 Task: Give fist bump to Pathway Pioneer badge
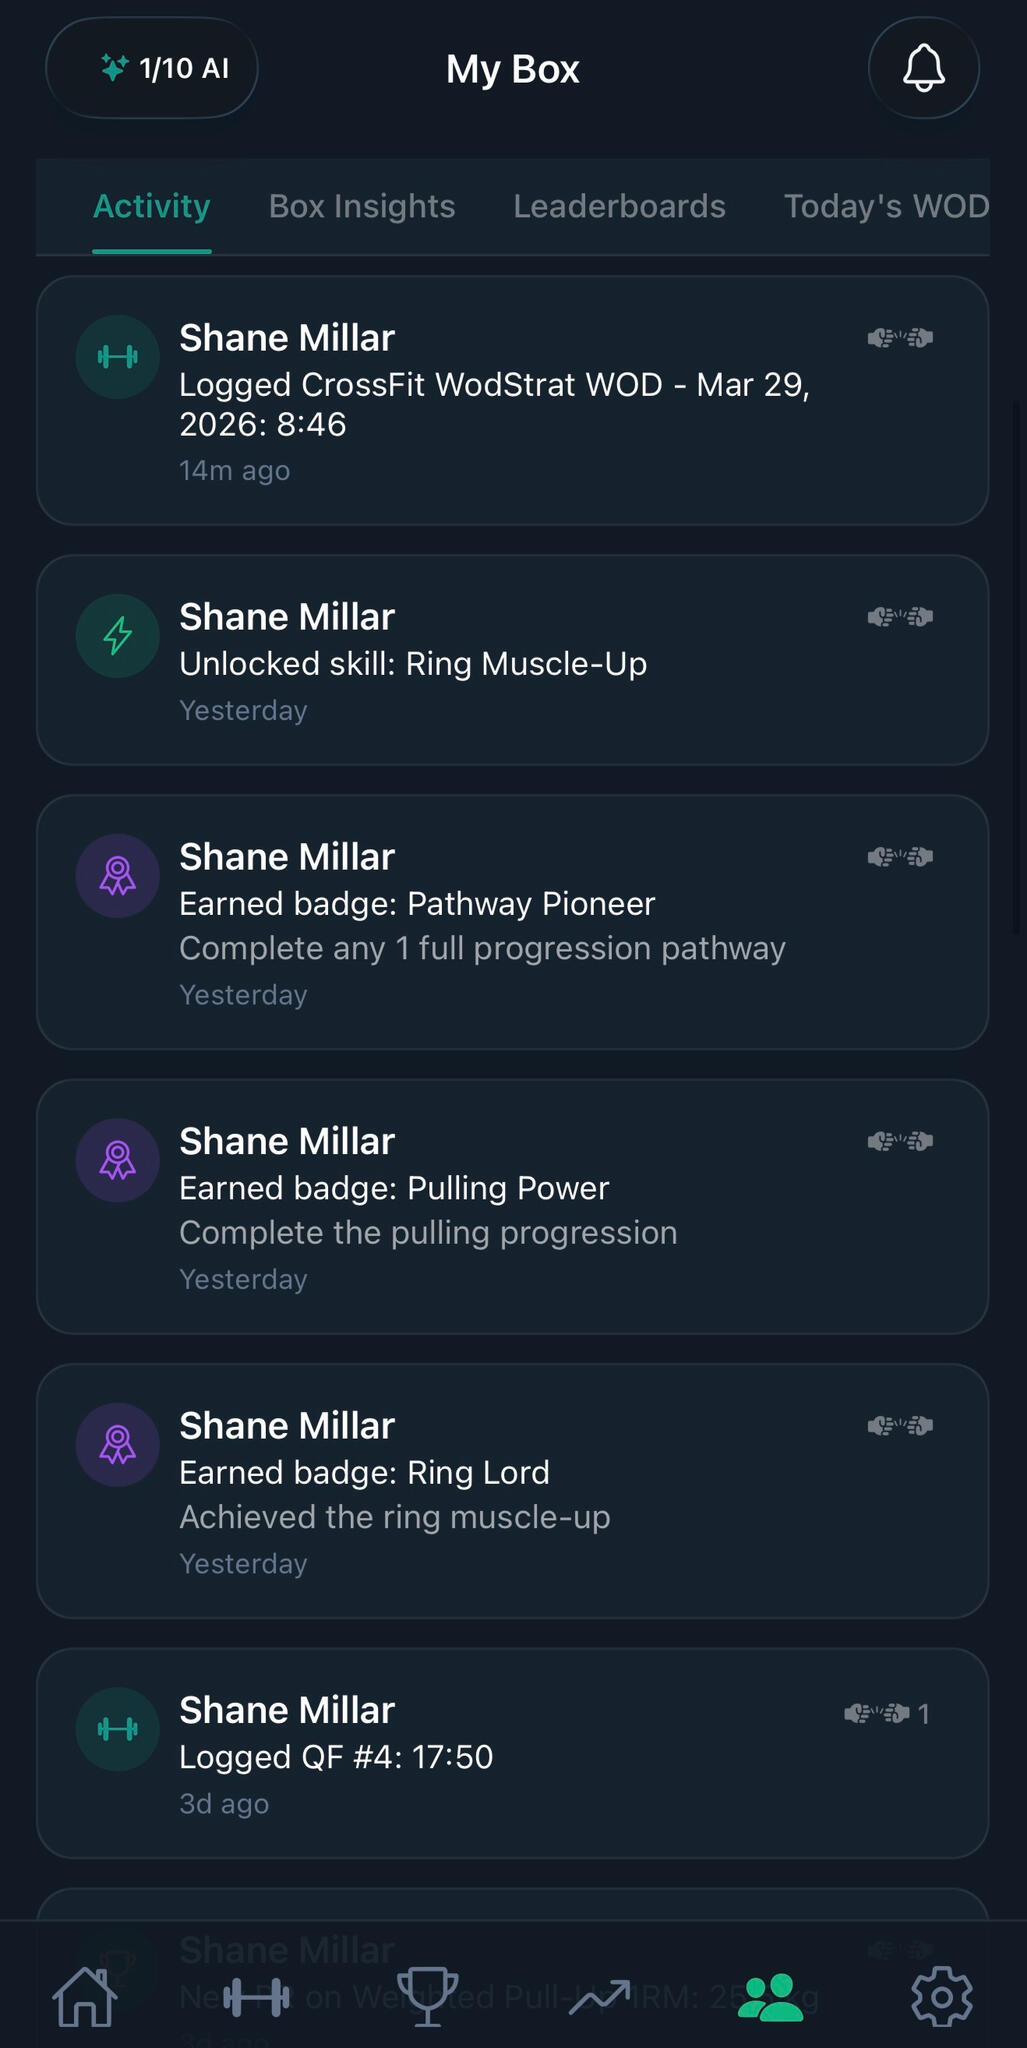900,857
